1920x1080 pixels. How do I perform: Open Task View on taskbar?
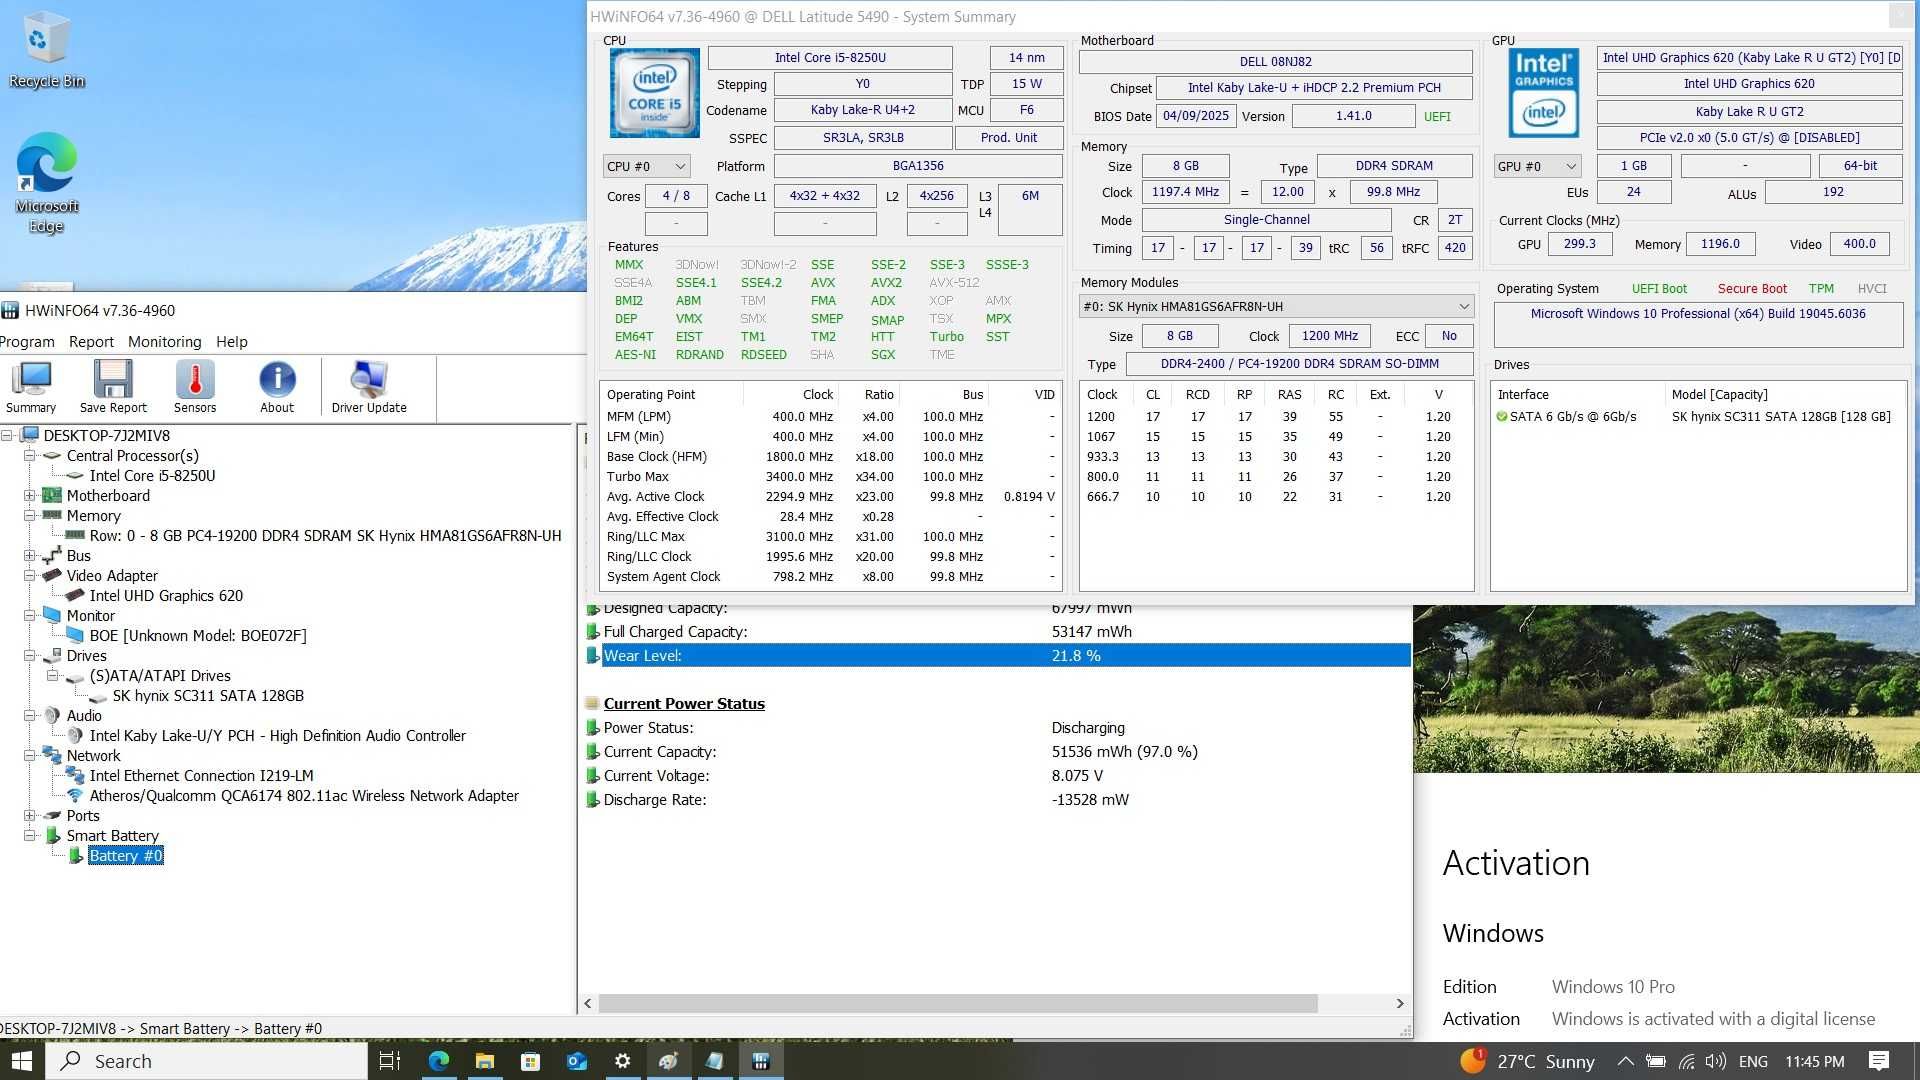[390, 1061]
